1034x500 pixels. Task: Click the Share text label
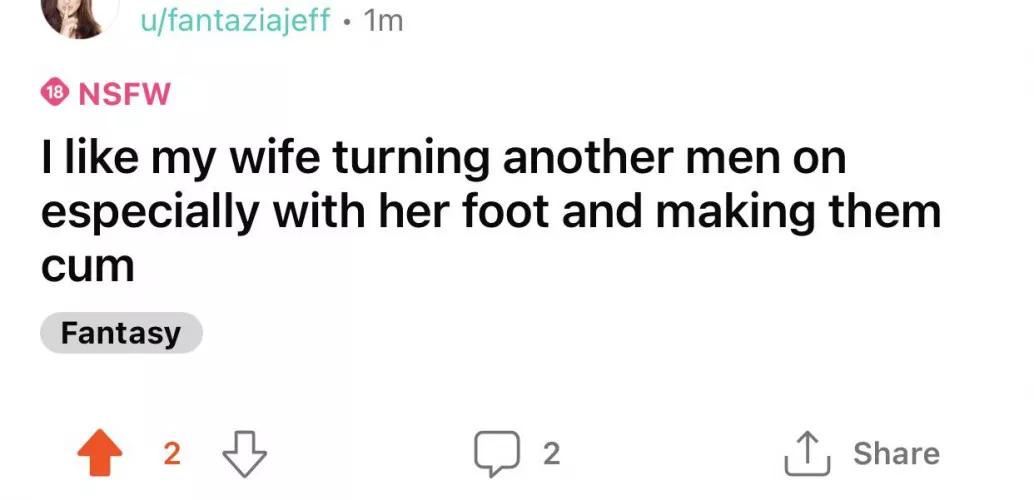(x=896, y=454)
